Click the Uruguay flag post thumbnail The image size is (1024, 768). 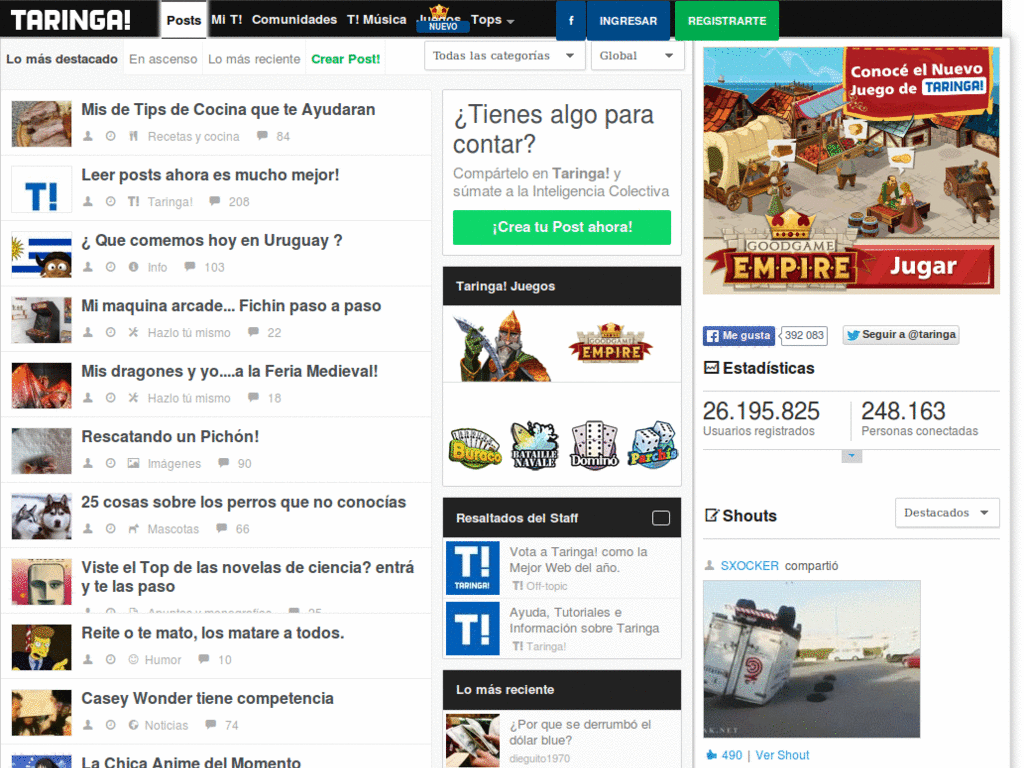[x=41, y=255]
